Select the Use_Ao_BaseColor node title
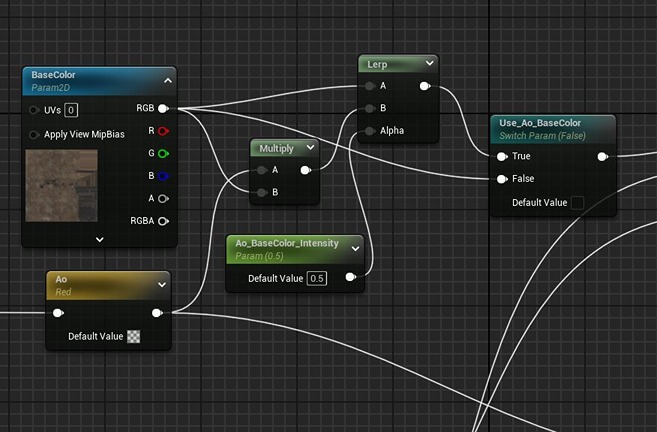Screen dimensions: 657x432 tap(540, 123)
